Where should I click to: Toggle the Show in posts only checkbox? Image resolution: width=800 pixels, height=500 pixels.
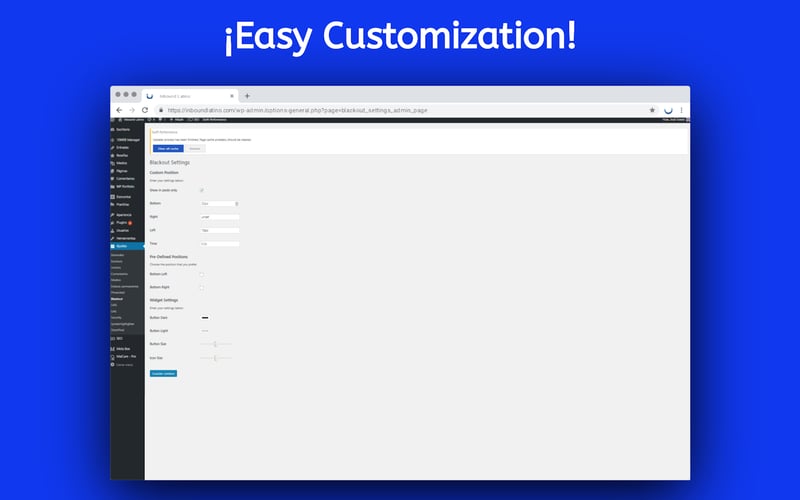[202, 190]
